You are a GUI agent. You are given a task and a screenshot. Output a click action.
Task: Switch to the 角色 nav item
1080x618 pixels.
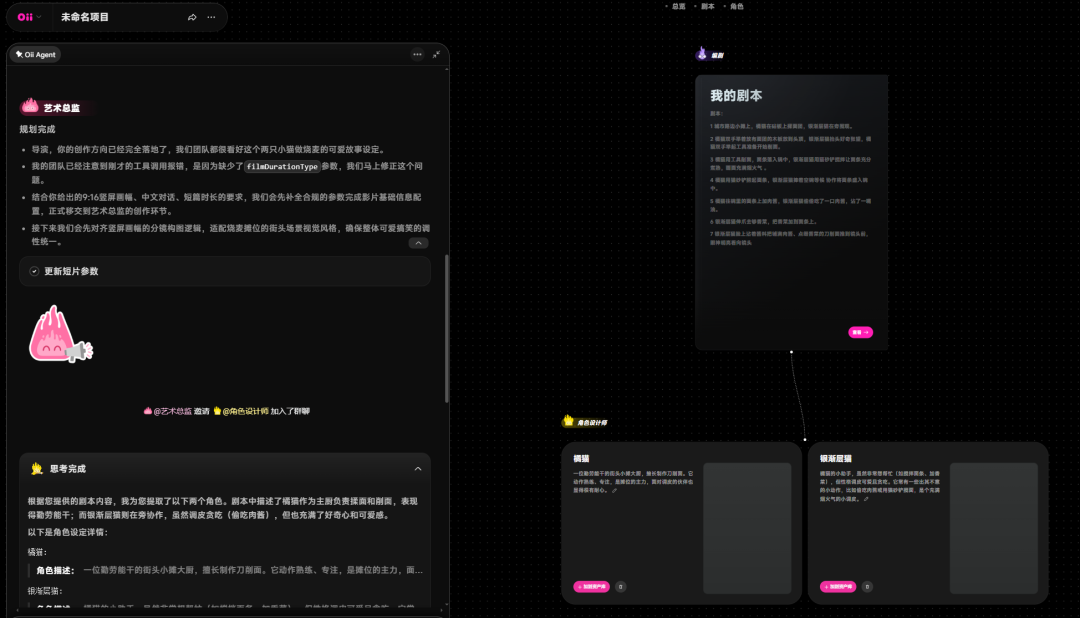click(736, 6)
